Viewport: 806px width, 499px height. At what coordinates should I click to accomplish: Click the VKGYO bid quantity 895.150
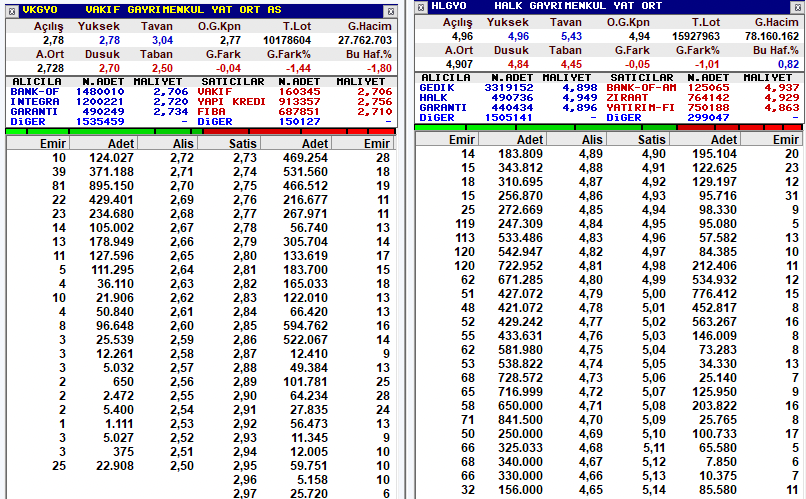click(111, 186)
